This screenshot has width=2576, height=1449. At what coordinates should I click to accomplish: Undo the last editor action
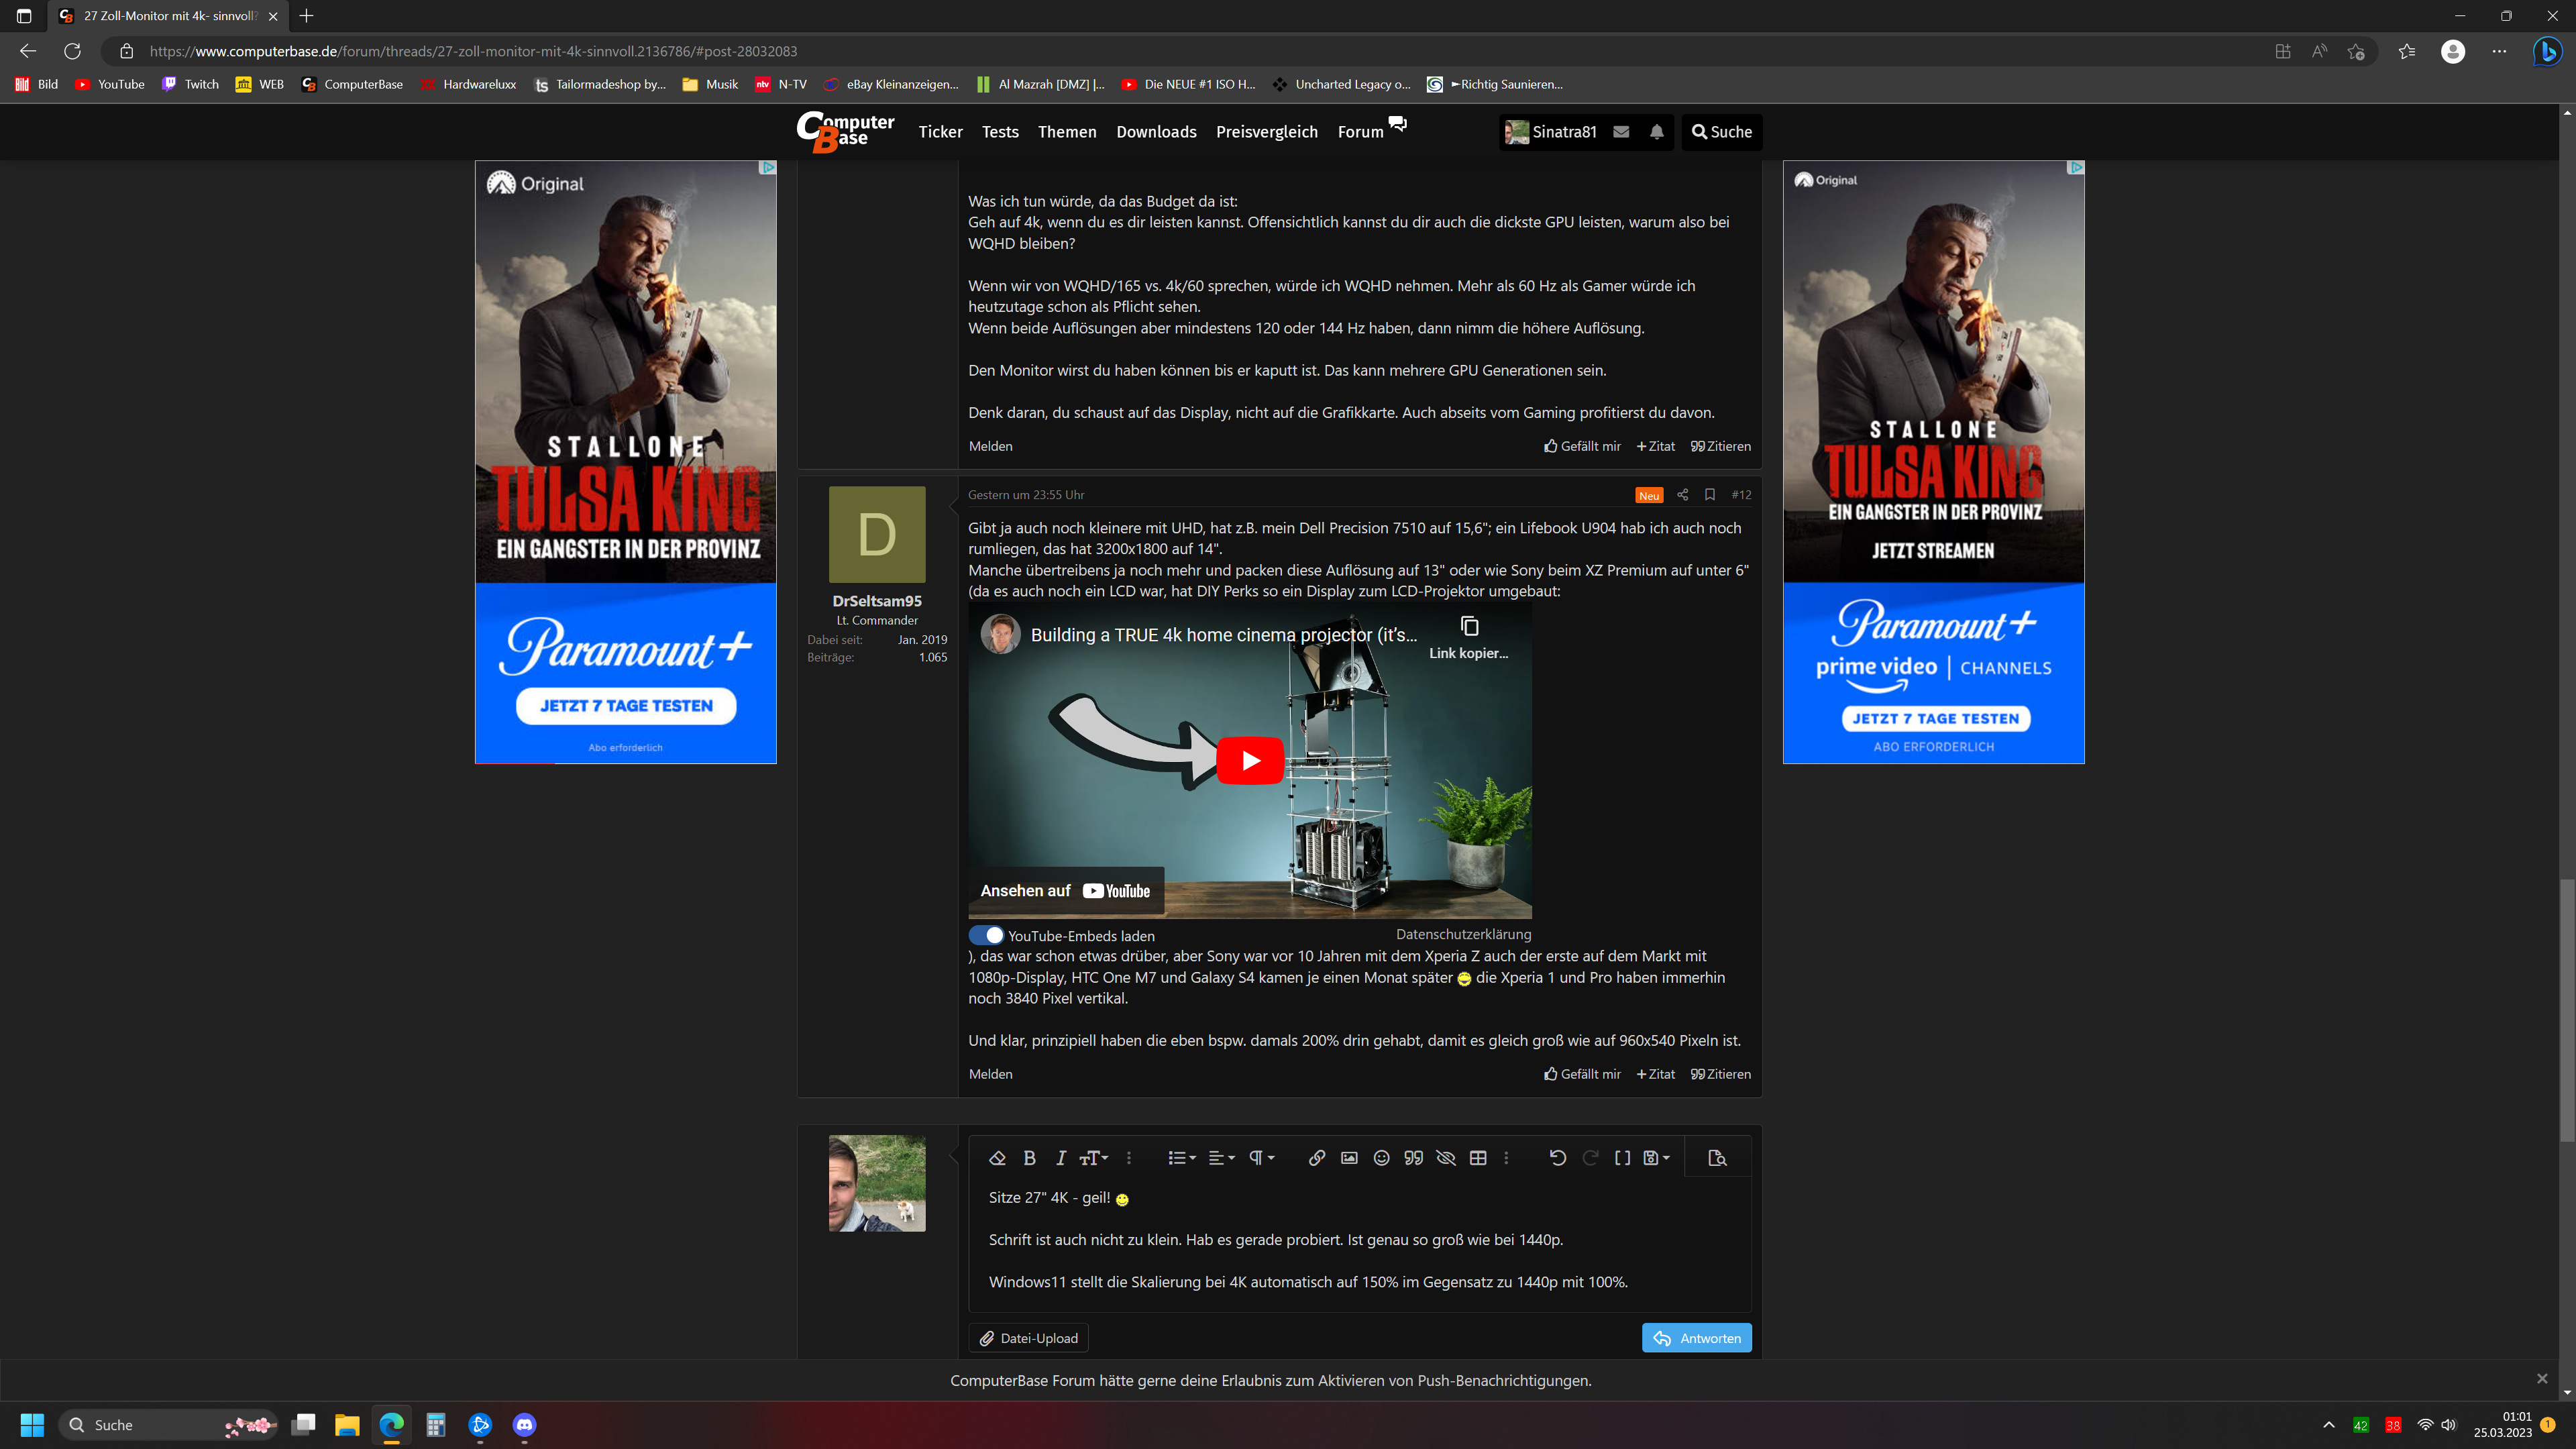[x=1557, y=1158]
